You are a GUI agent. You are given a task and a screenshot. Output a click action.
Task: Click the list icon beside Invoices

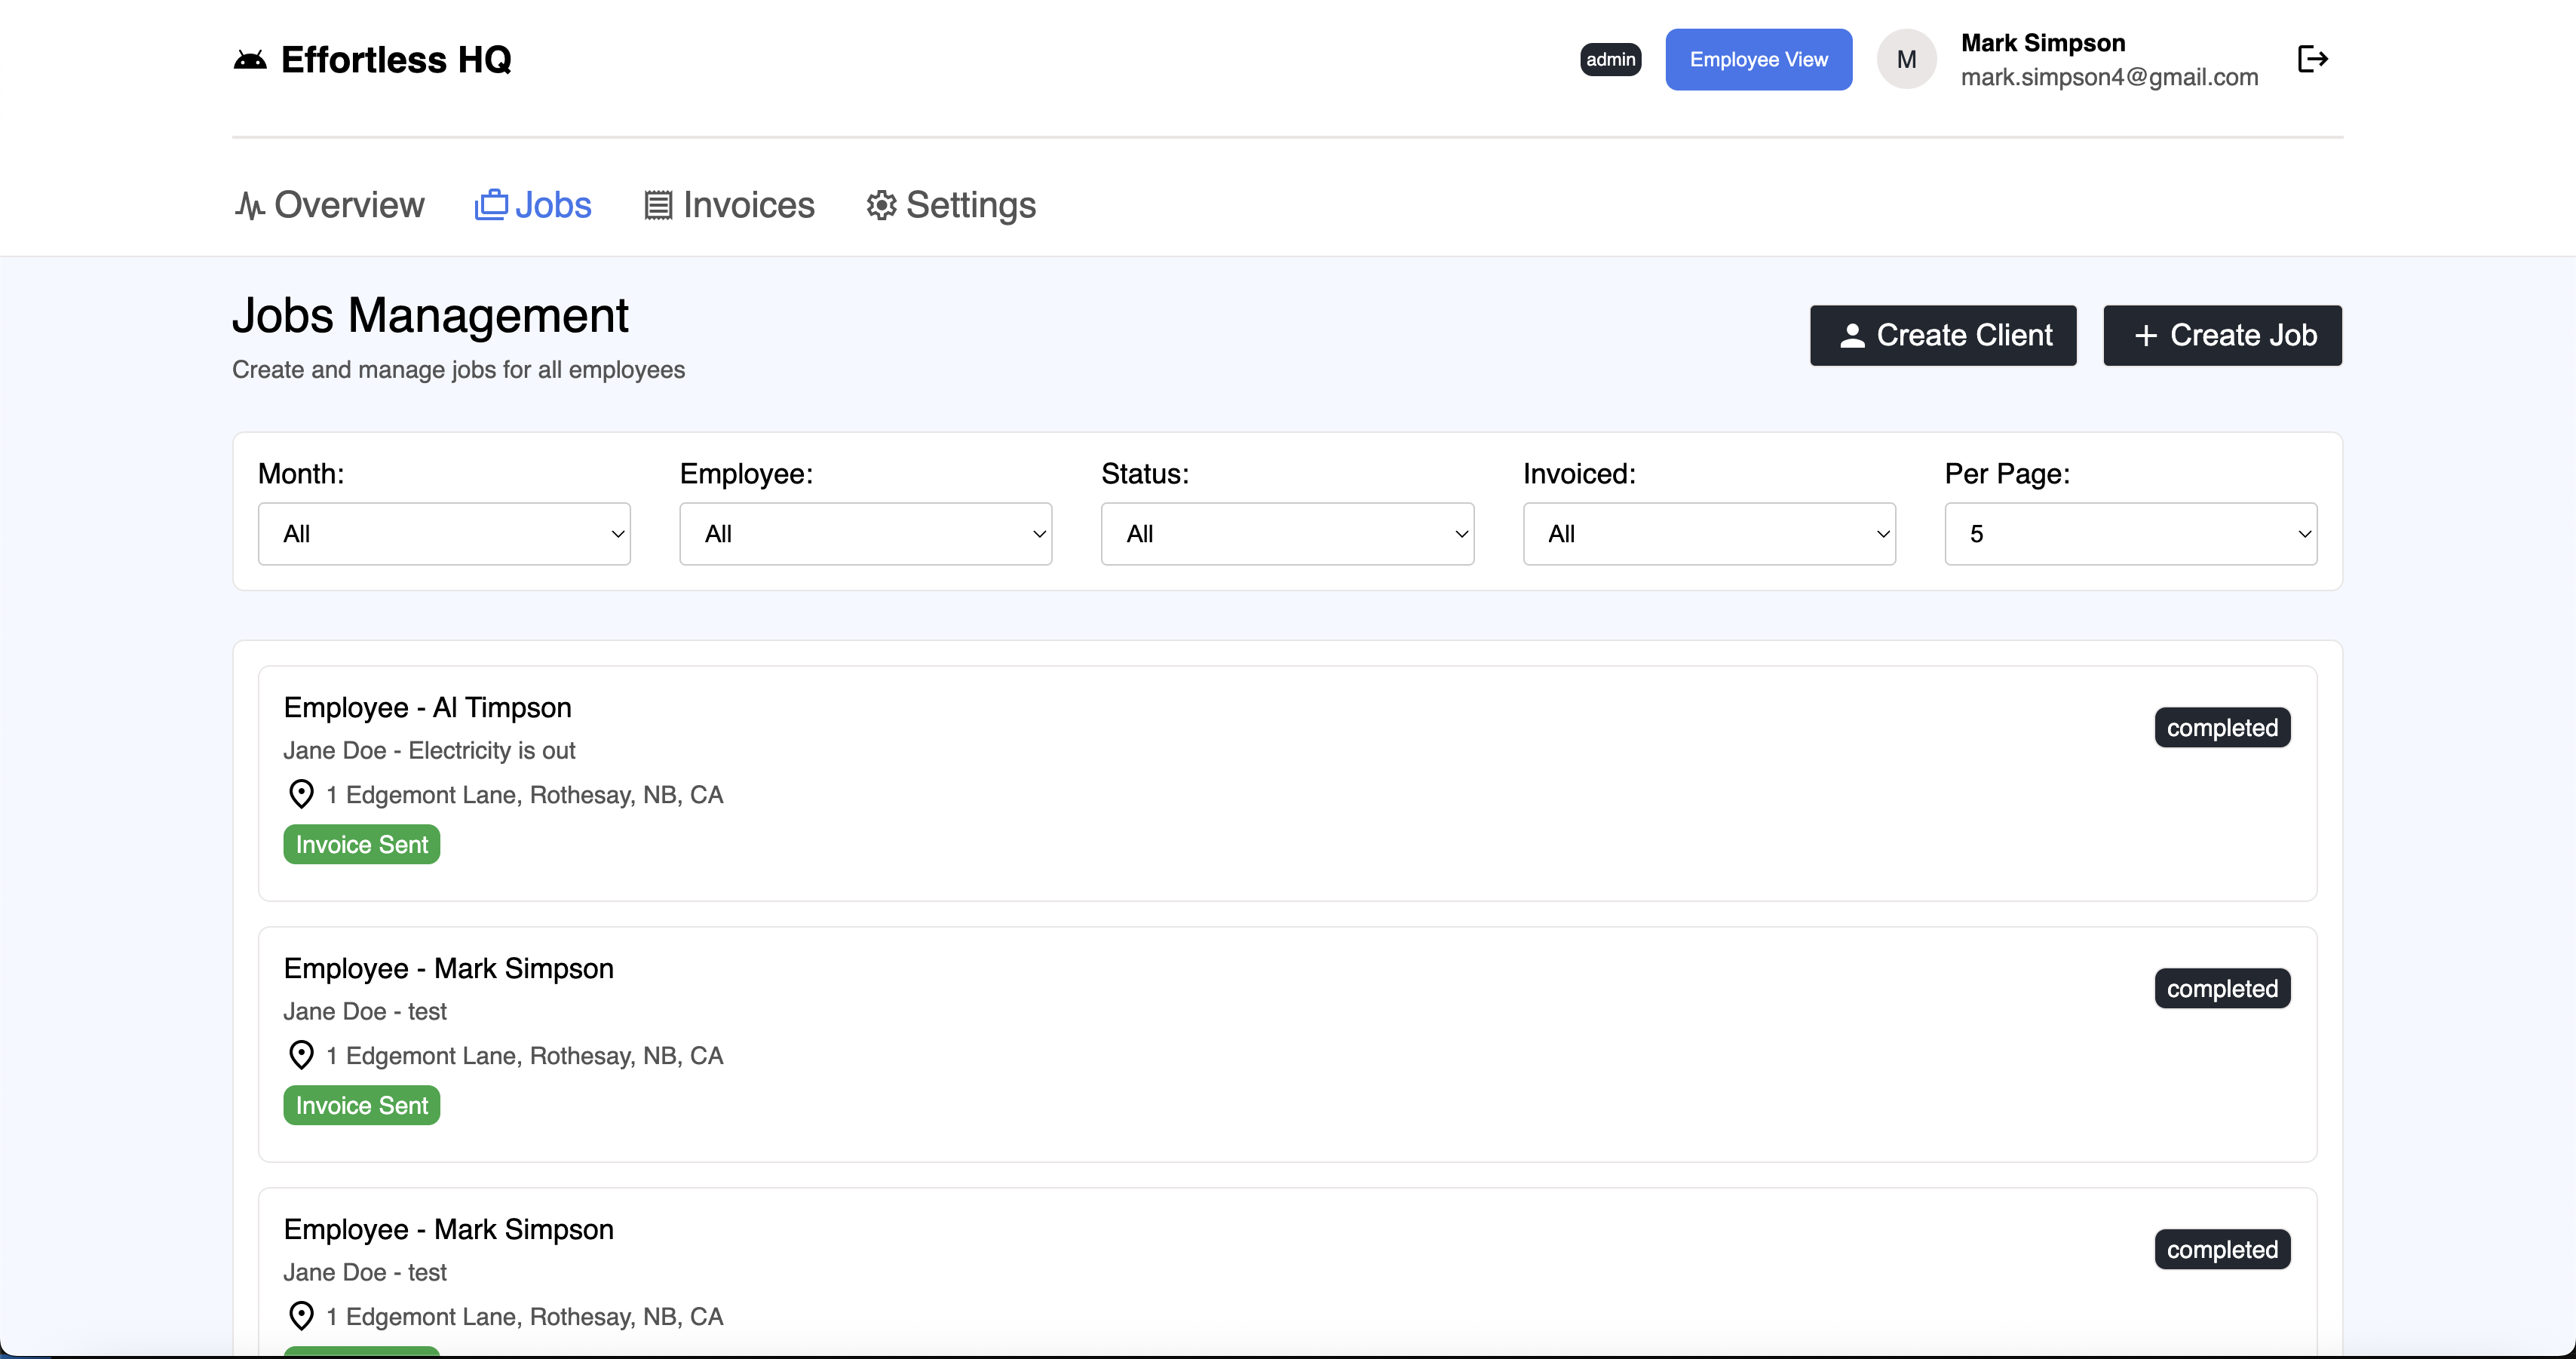(658, 205)
